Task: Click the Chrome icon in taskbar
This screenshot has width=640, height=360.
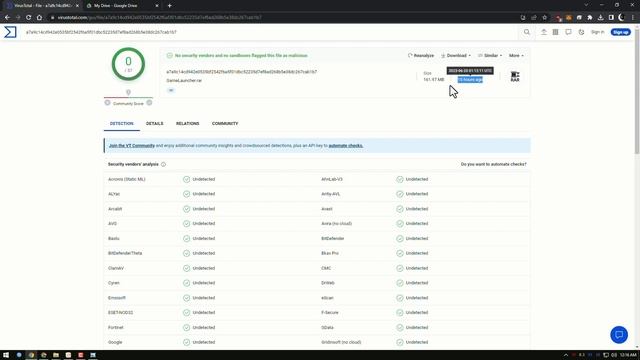Action: coord(31,355)
